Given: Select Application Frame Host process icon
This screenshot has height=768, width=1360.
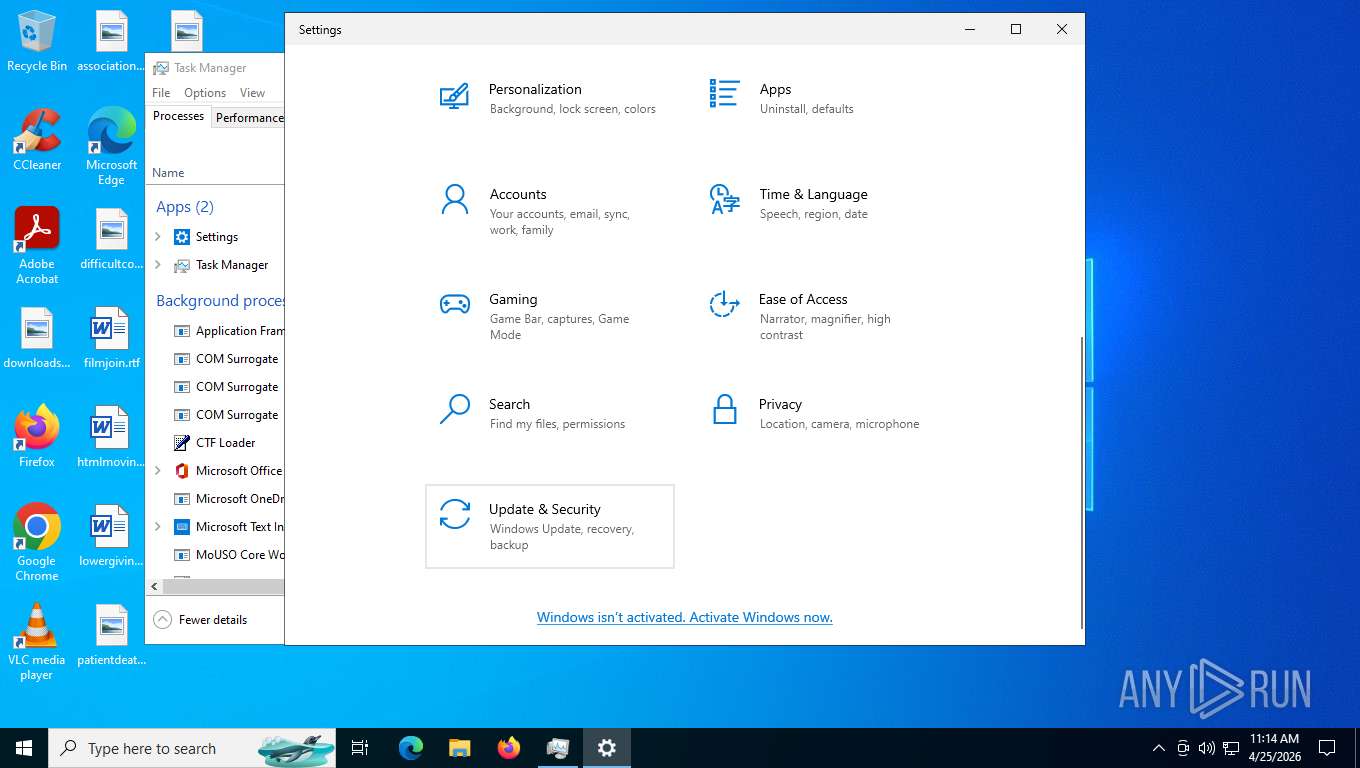Looking at the screenshot, I should (x=181, y=331).
